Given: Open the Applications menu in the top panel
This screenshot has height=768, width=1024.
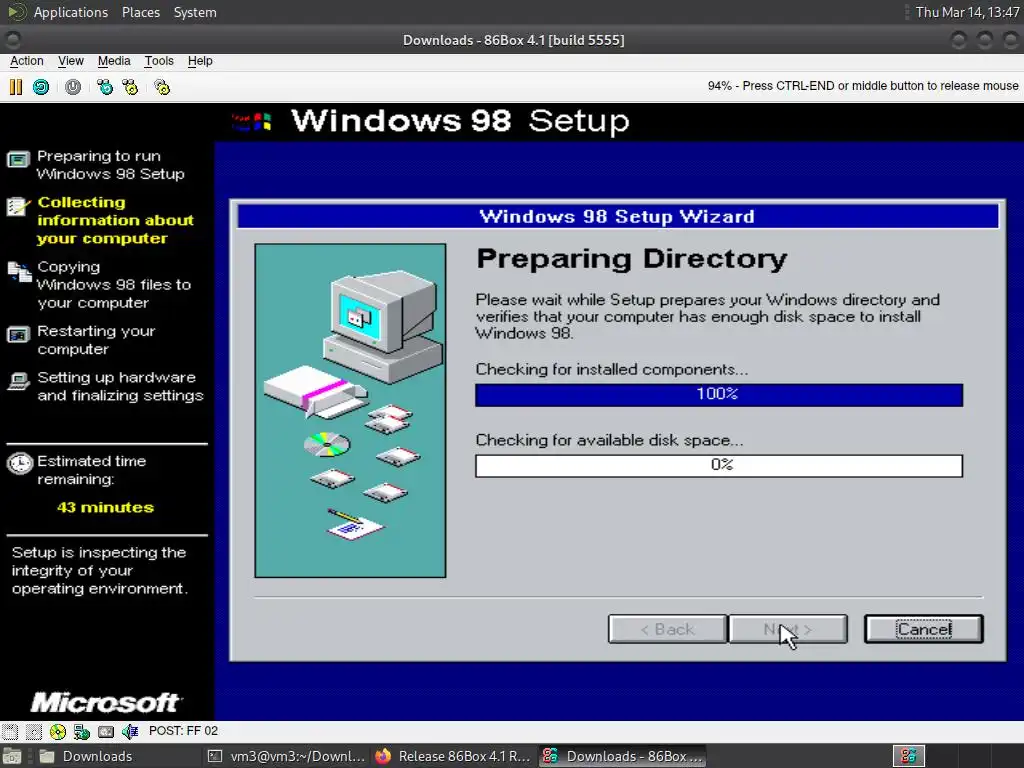Looking at the screenshot, I should click(71, 12).
